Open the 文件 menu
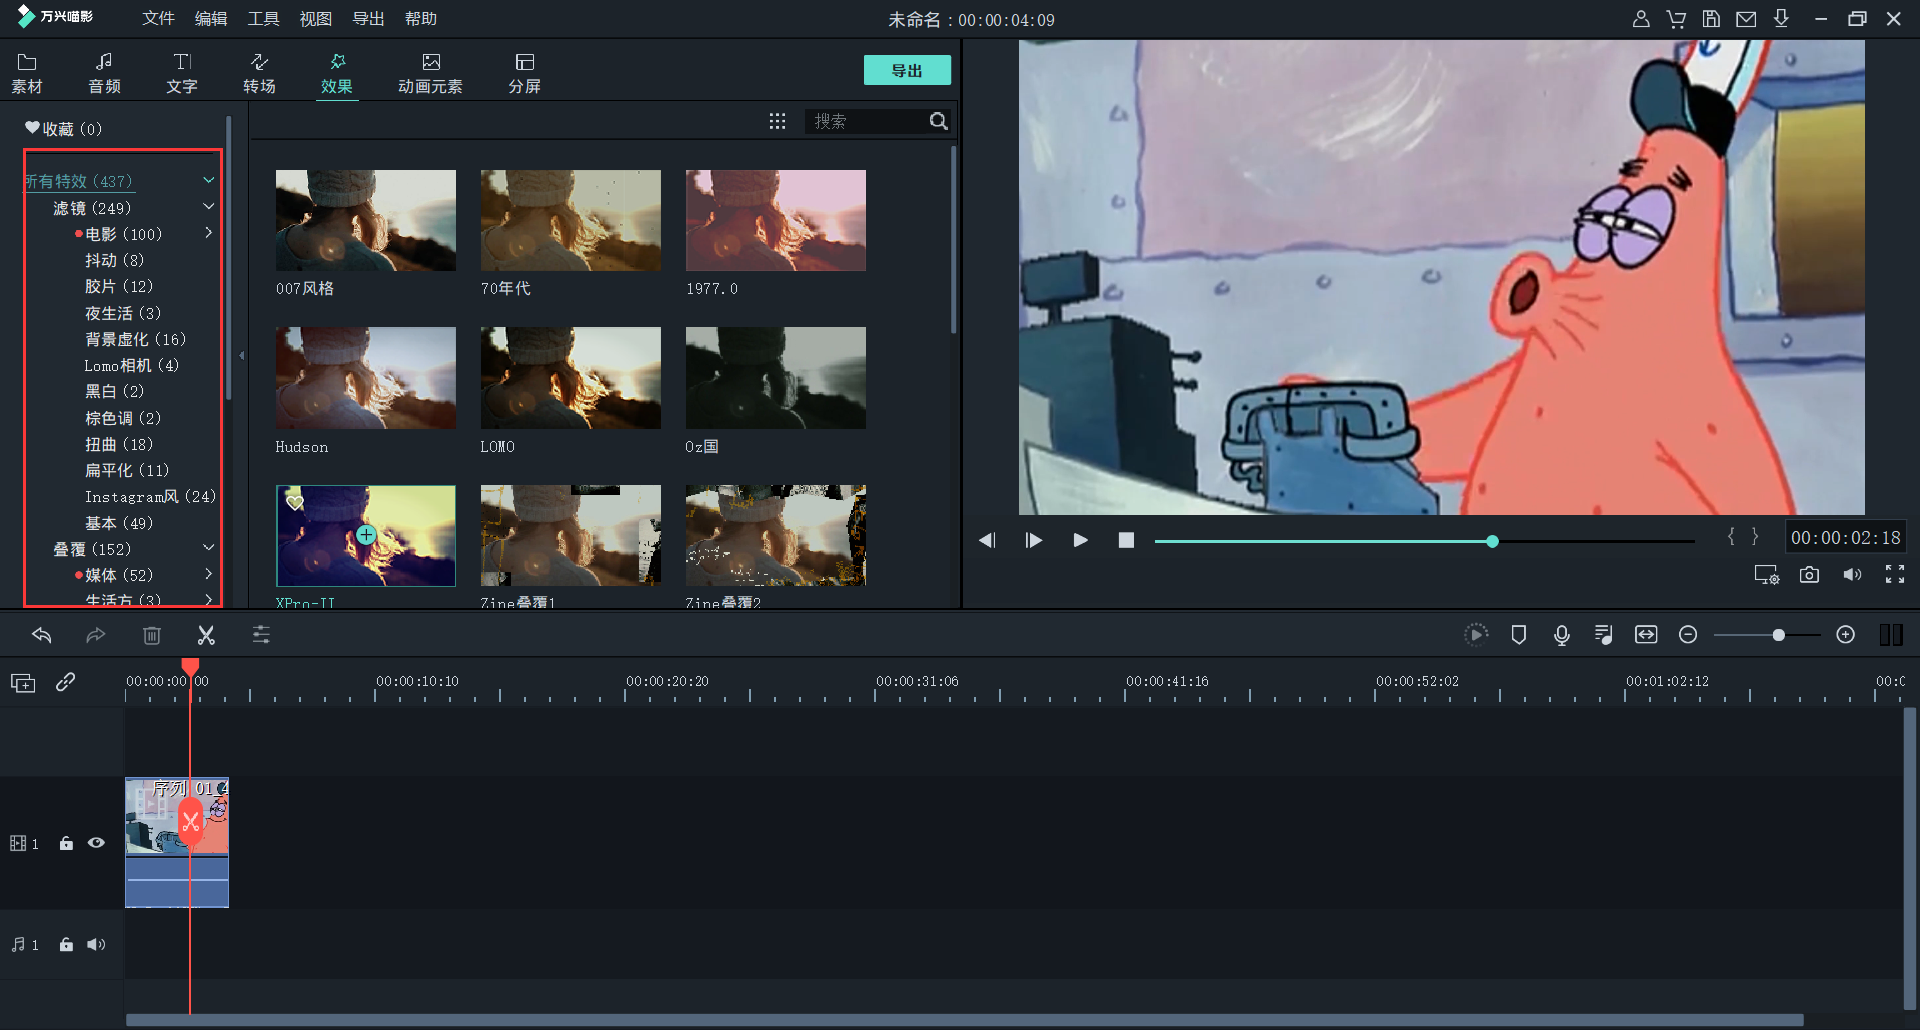 pyautogui.click(x=158, y=19)
